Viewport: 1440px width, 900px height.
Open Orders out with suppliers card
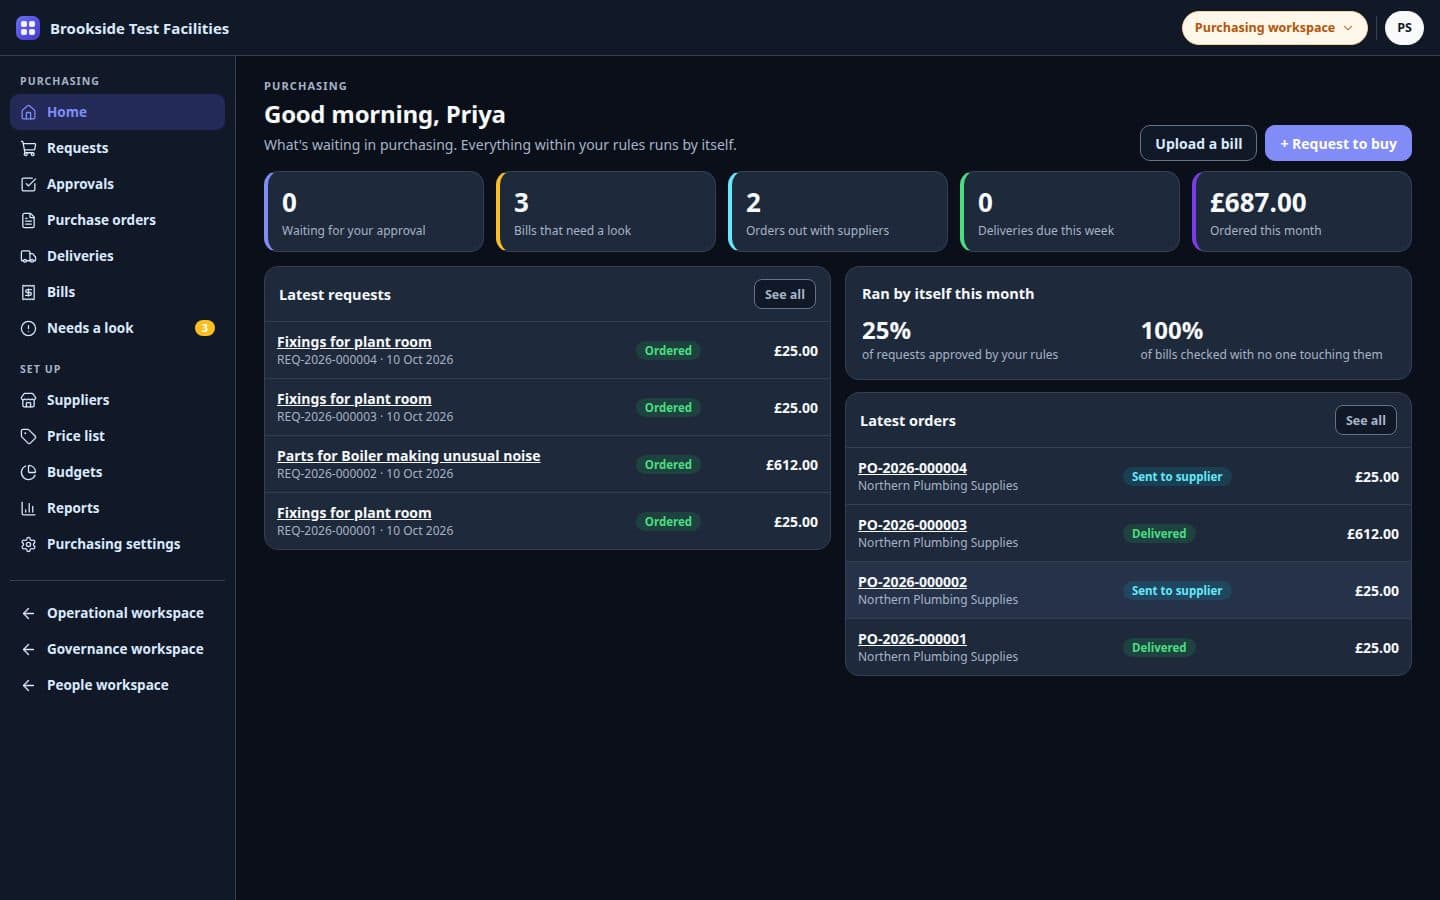pyautogui.click(x=838, y=211)
